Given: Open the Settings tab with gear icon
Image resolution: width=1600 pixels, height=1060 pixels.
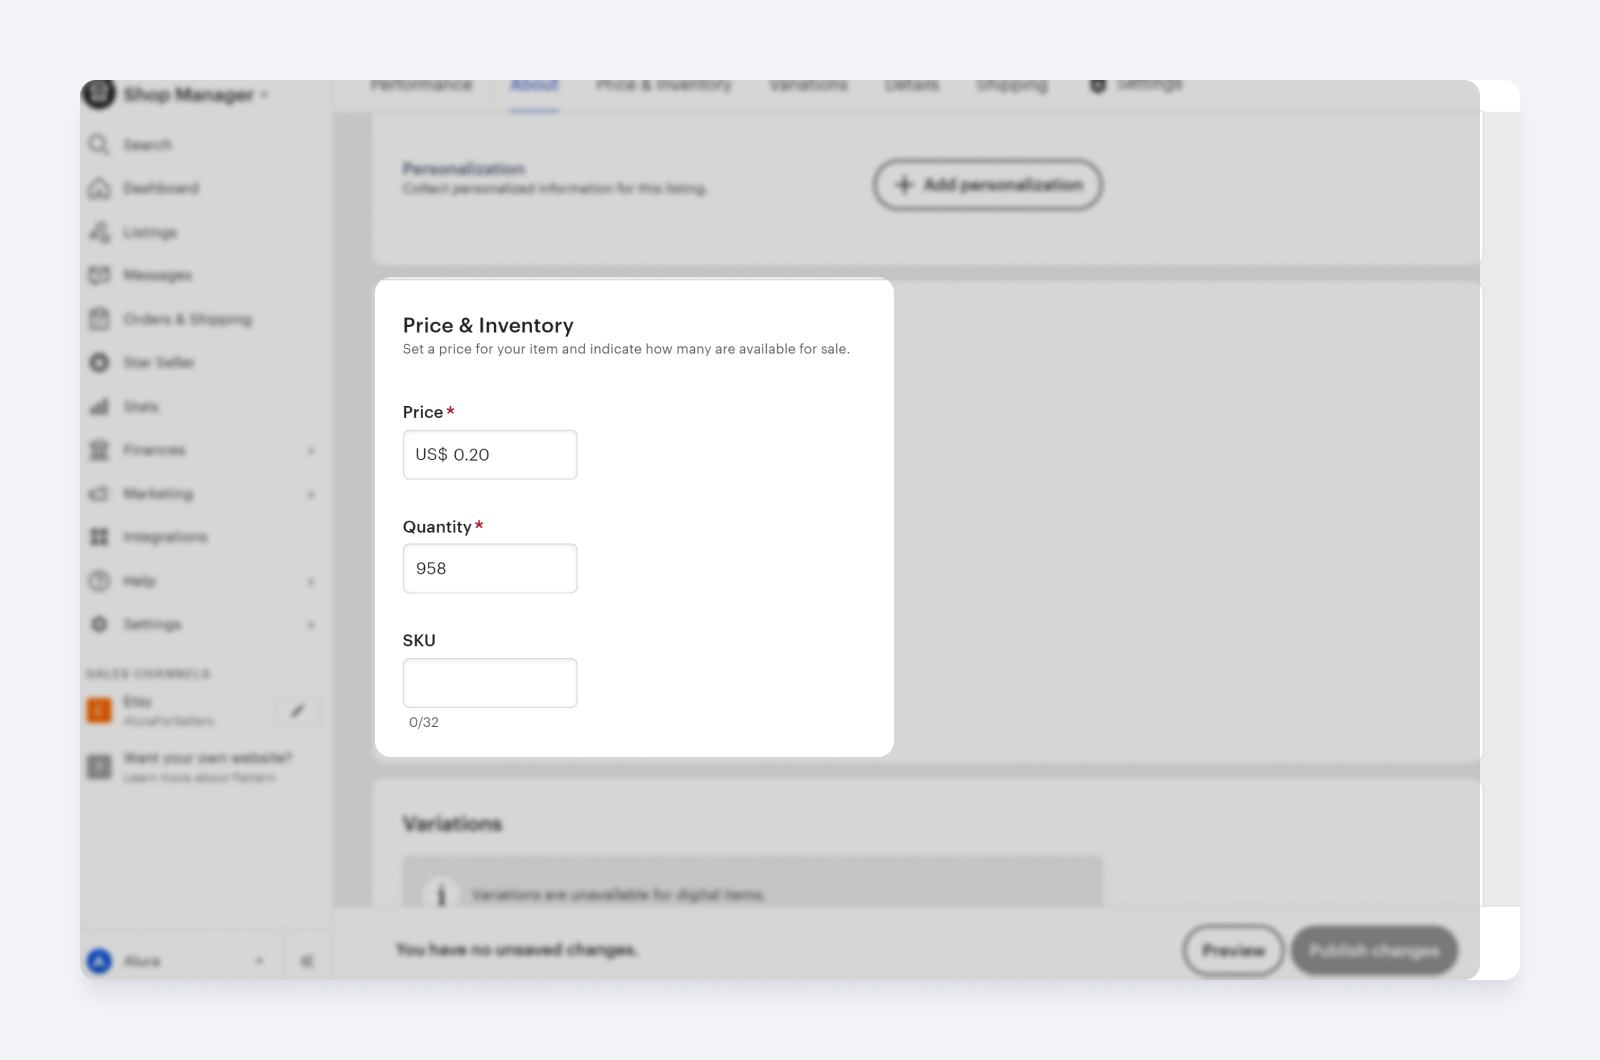Looking at the screenshot, I should (1136, 86).
